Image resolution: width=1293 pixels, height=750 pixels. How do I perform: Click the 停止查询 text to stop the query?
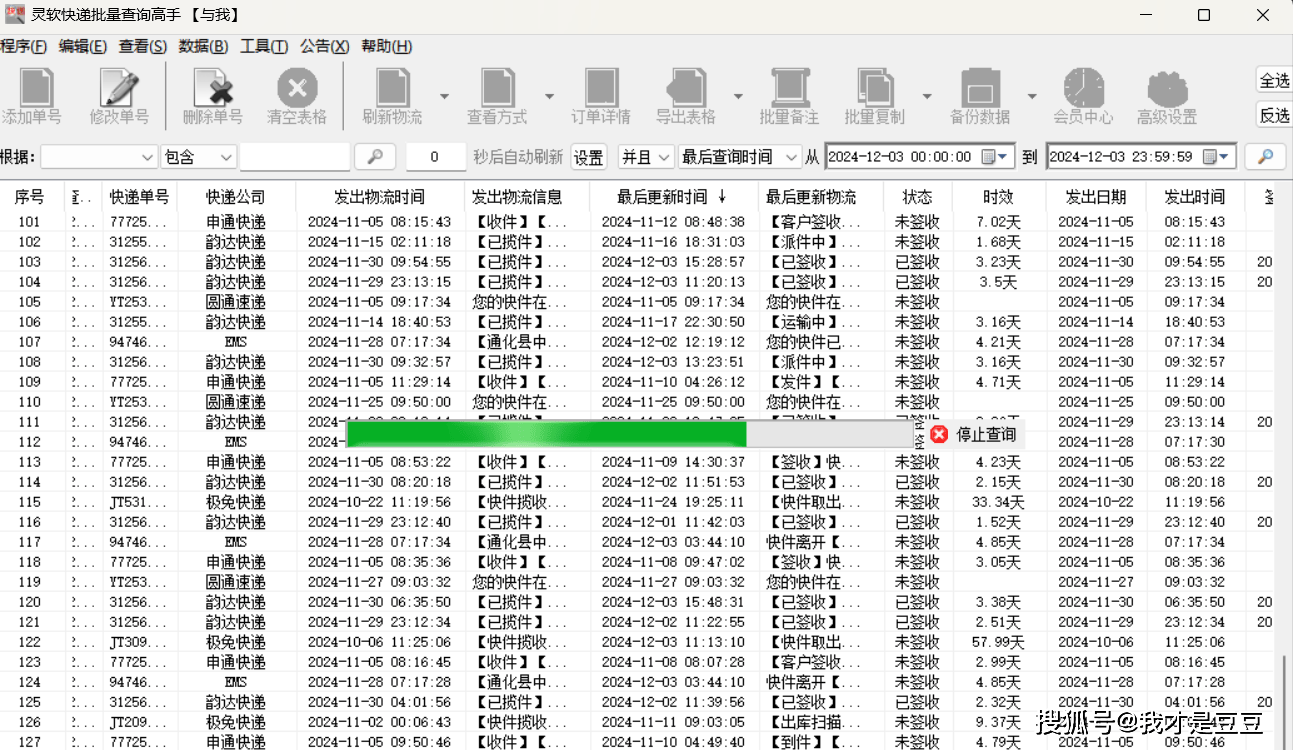(x=986, y=434)
